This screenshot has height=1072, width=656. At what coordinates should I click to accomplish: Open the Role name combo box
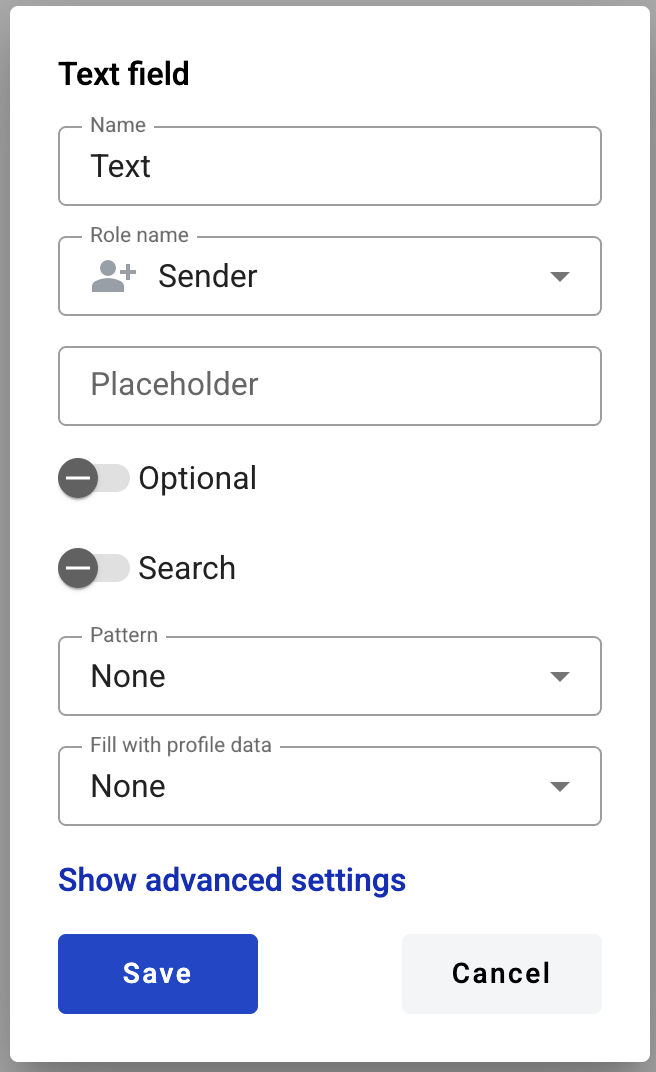click(330, 276)
